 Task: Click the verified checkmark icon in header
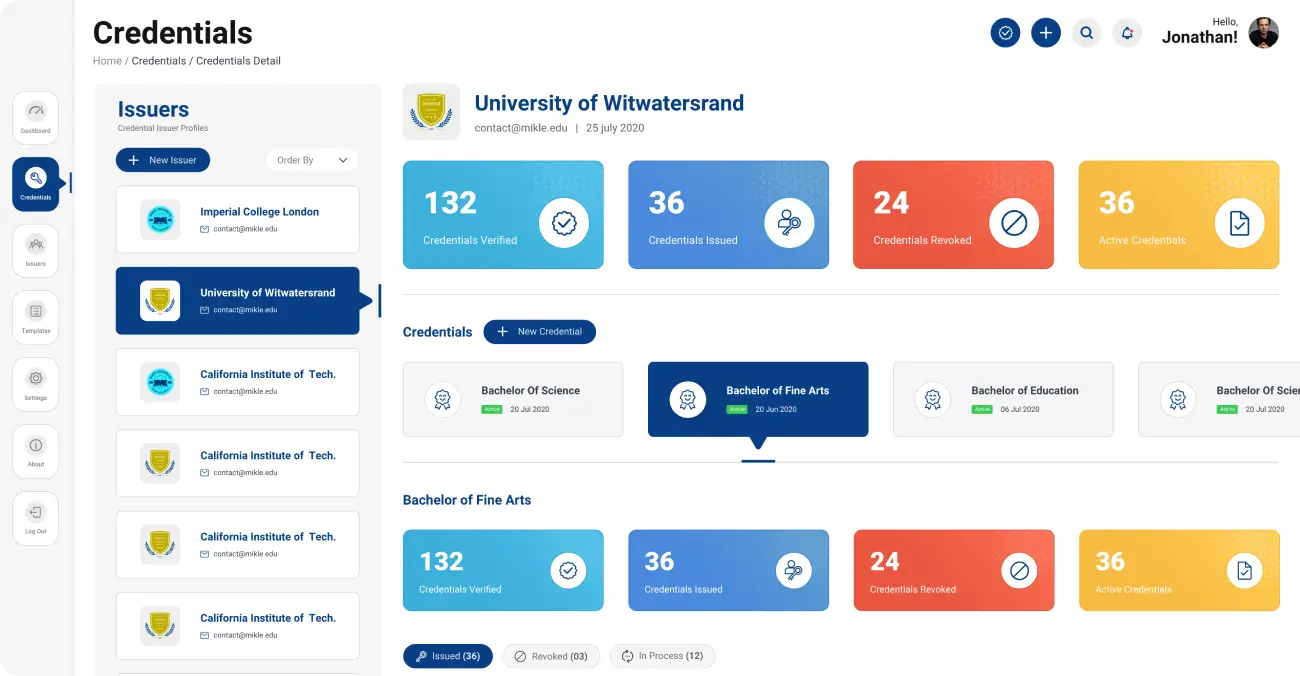1005,33
